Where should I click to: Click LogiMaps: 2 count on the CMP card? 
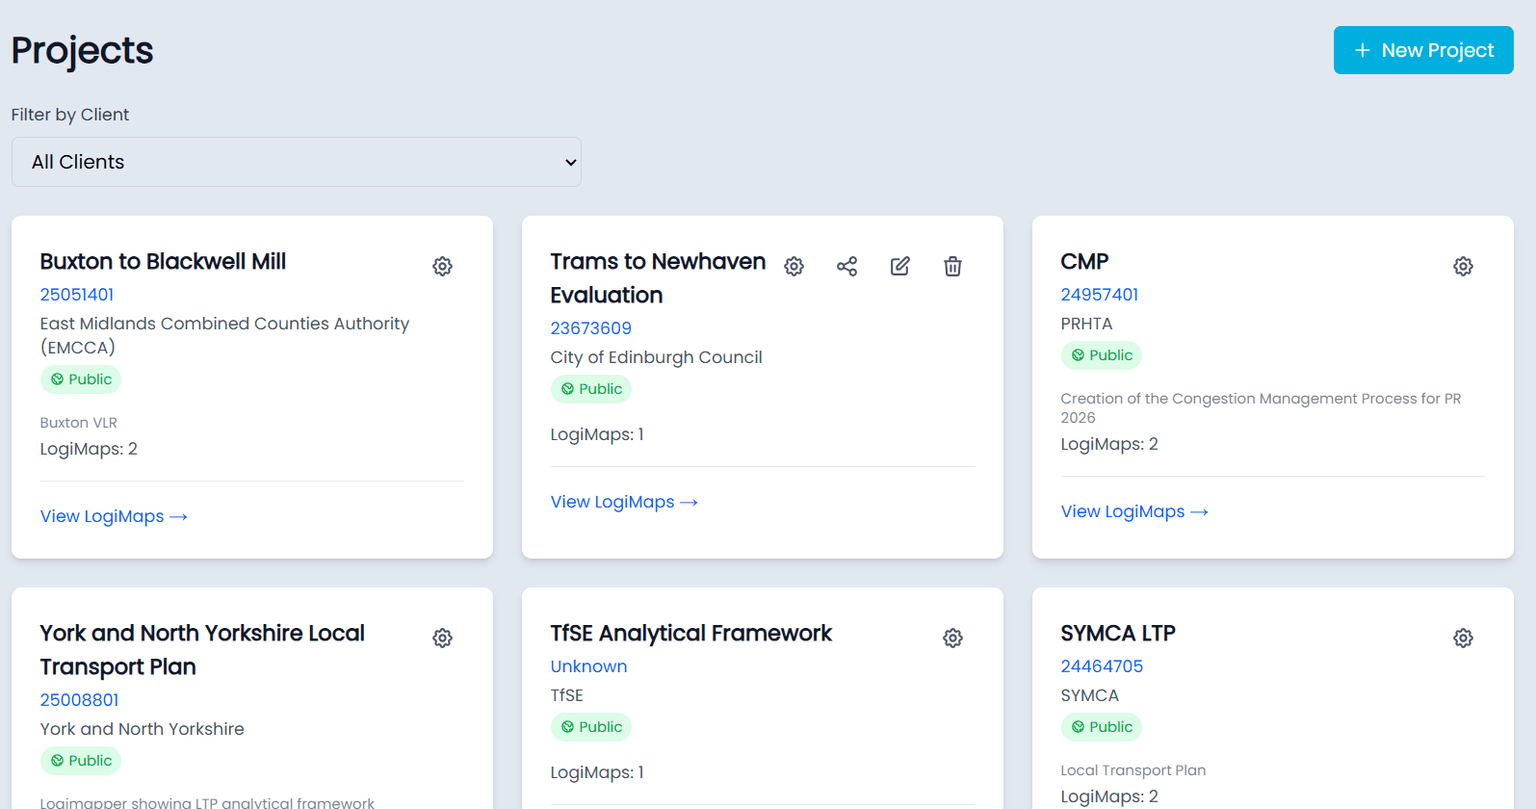coord(1110,444)
